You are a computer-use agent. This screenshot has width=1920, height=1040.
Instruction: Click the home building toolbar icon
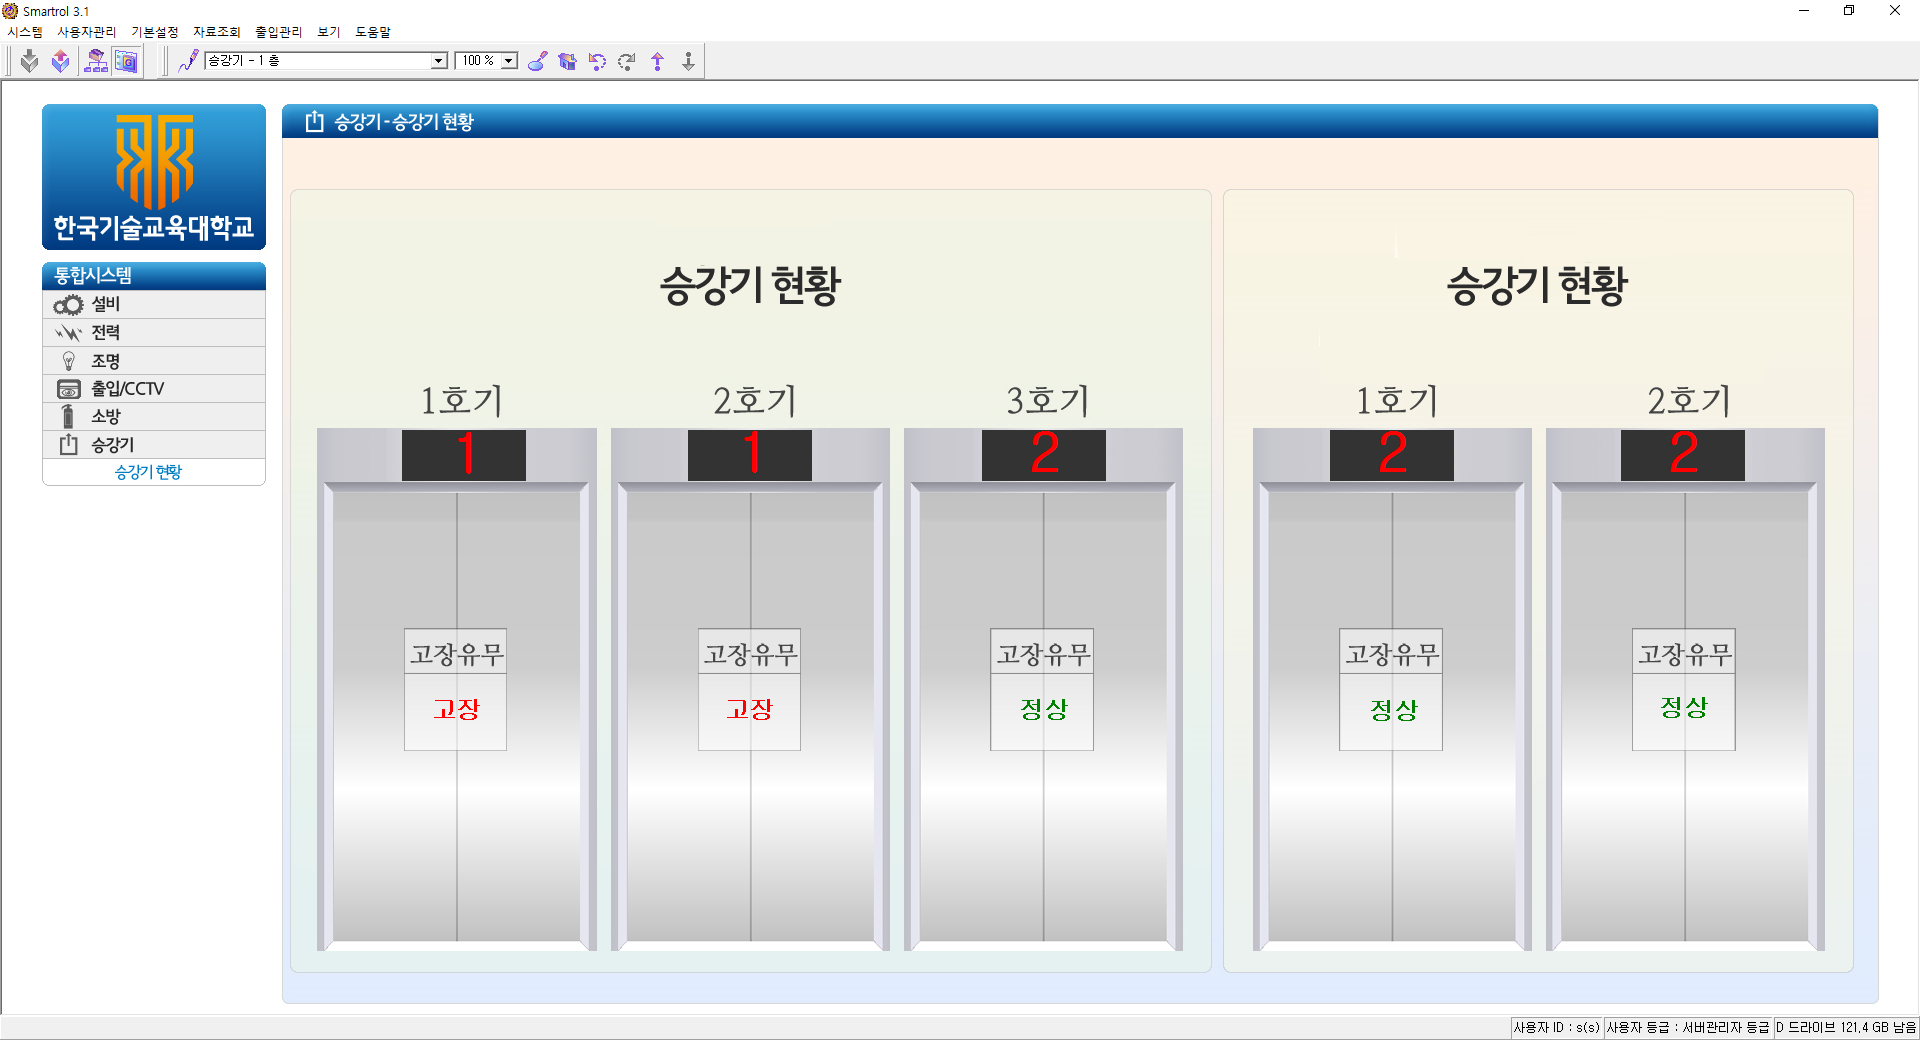coord(567,61)
